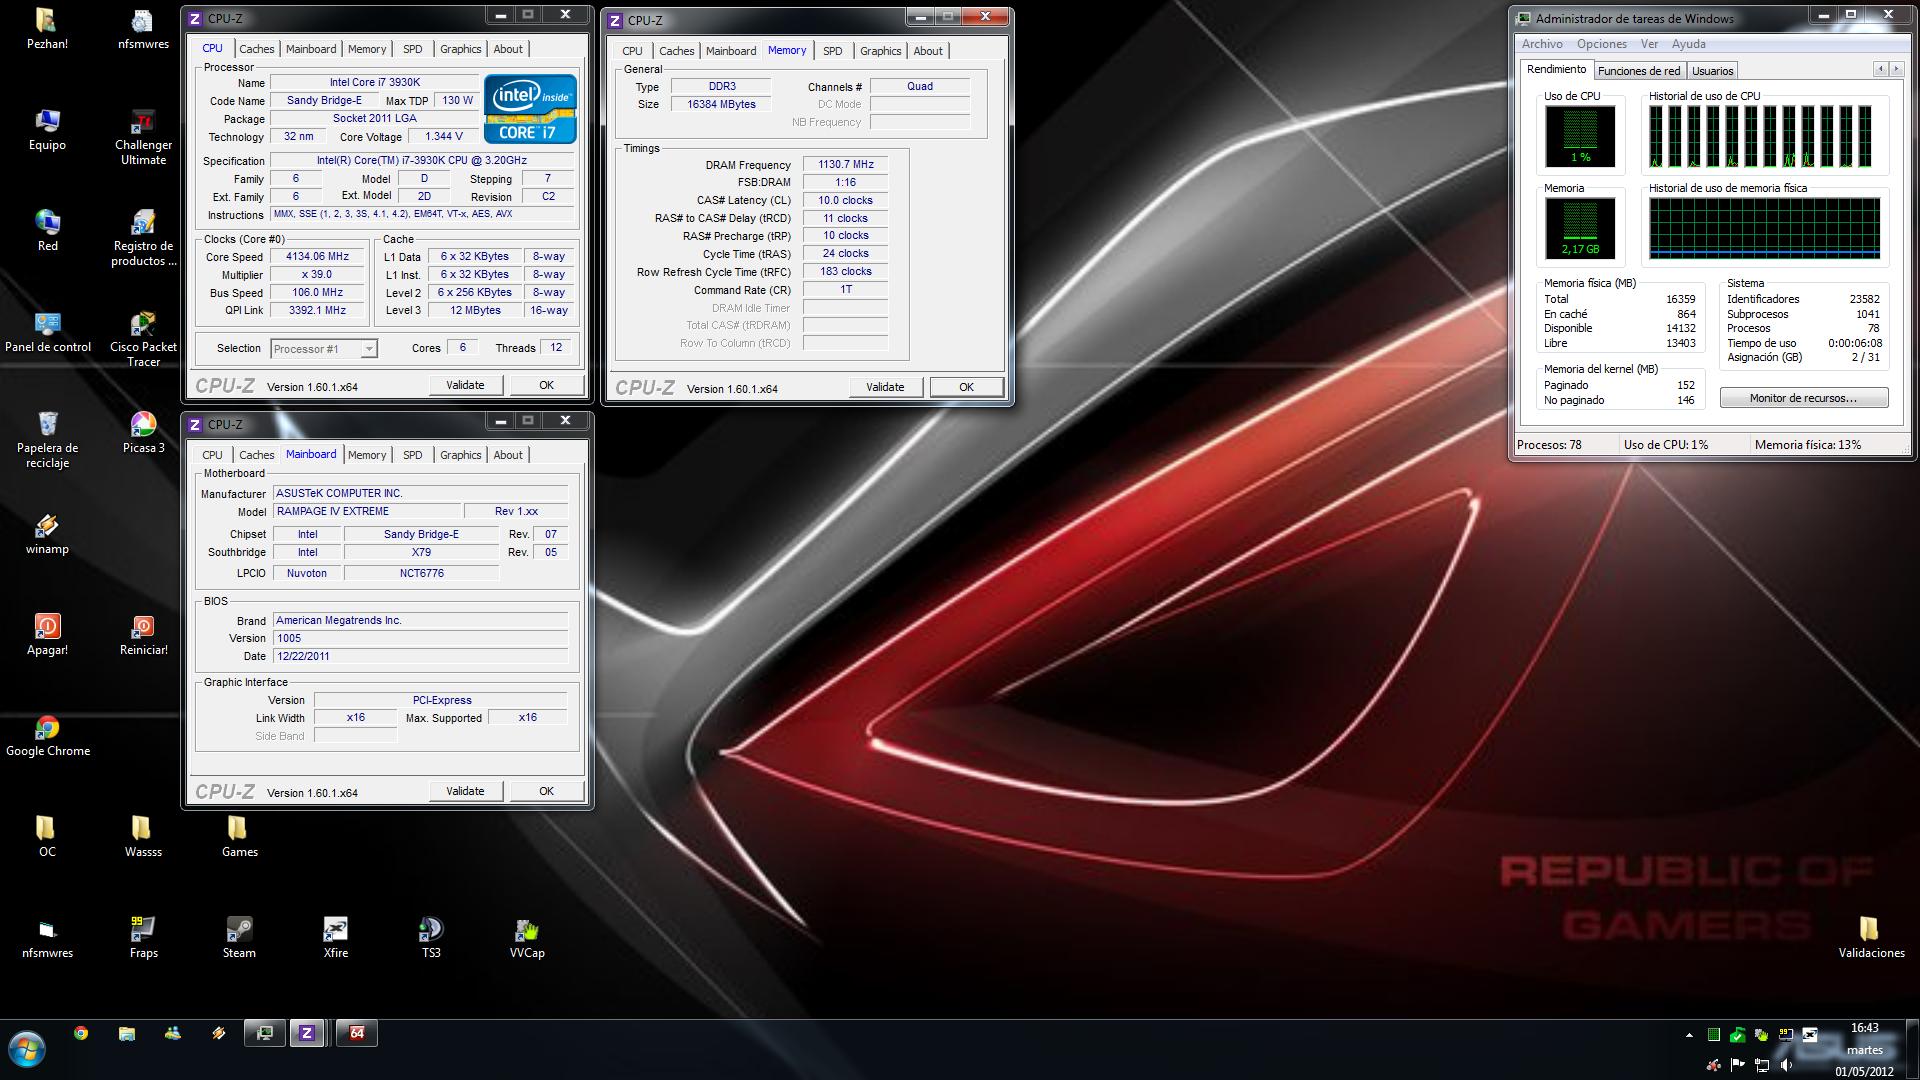Screen dimensions: 1920x1080
Task: Select the Fraps desktop icon
Action: (143, 938)
